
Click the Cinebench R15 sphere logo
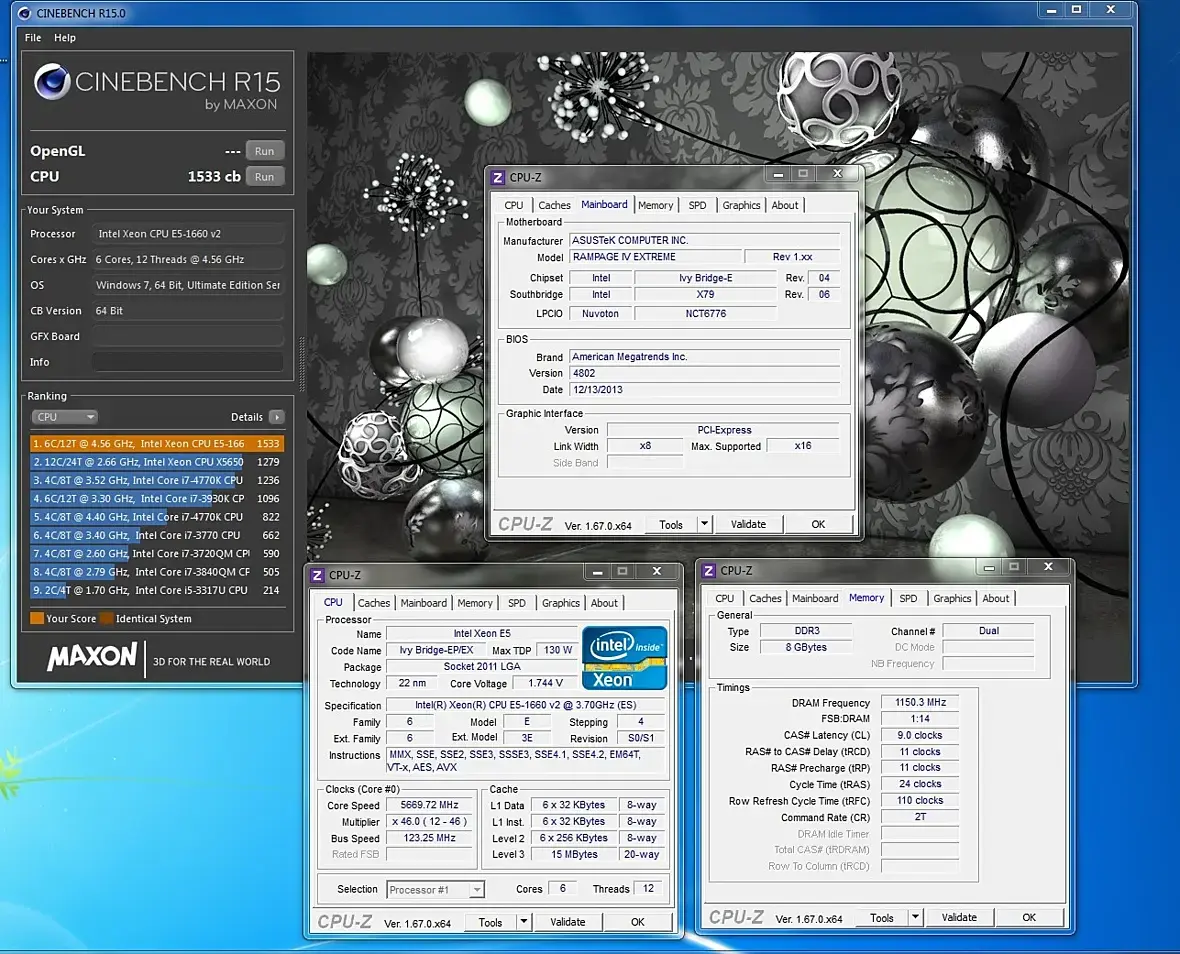52,83
